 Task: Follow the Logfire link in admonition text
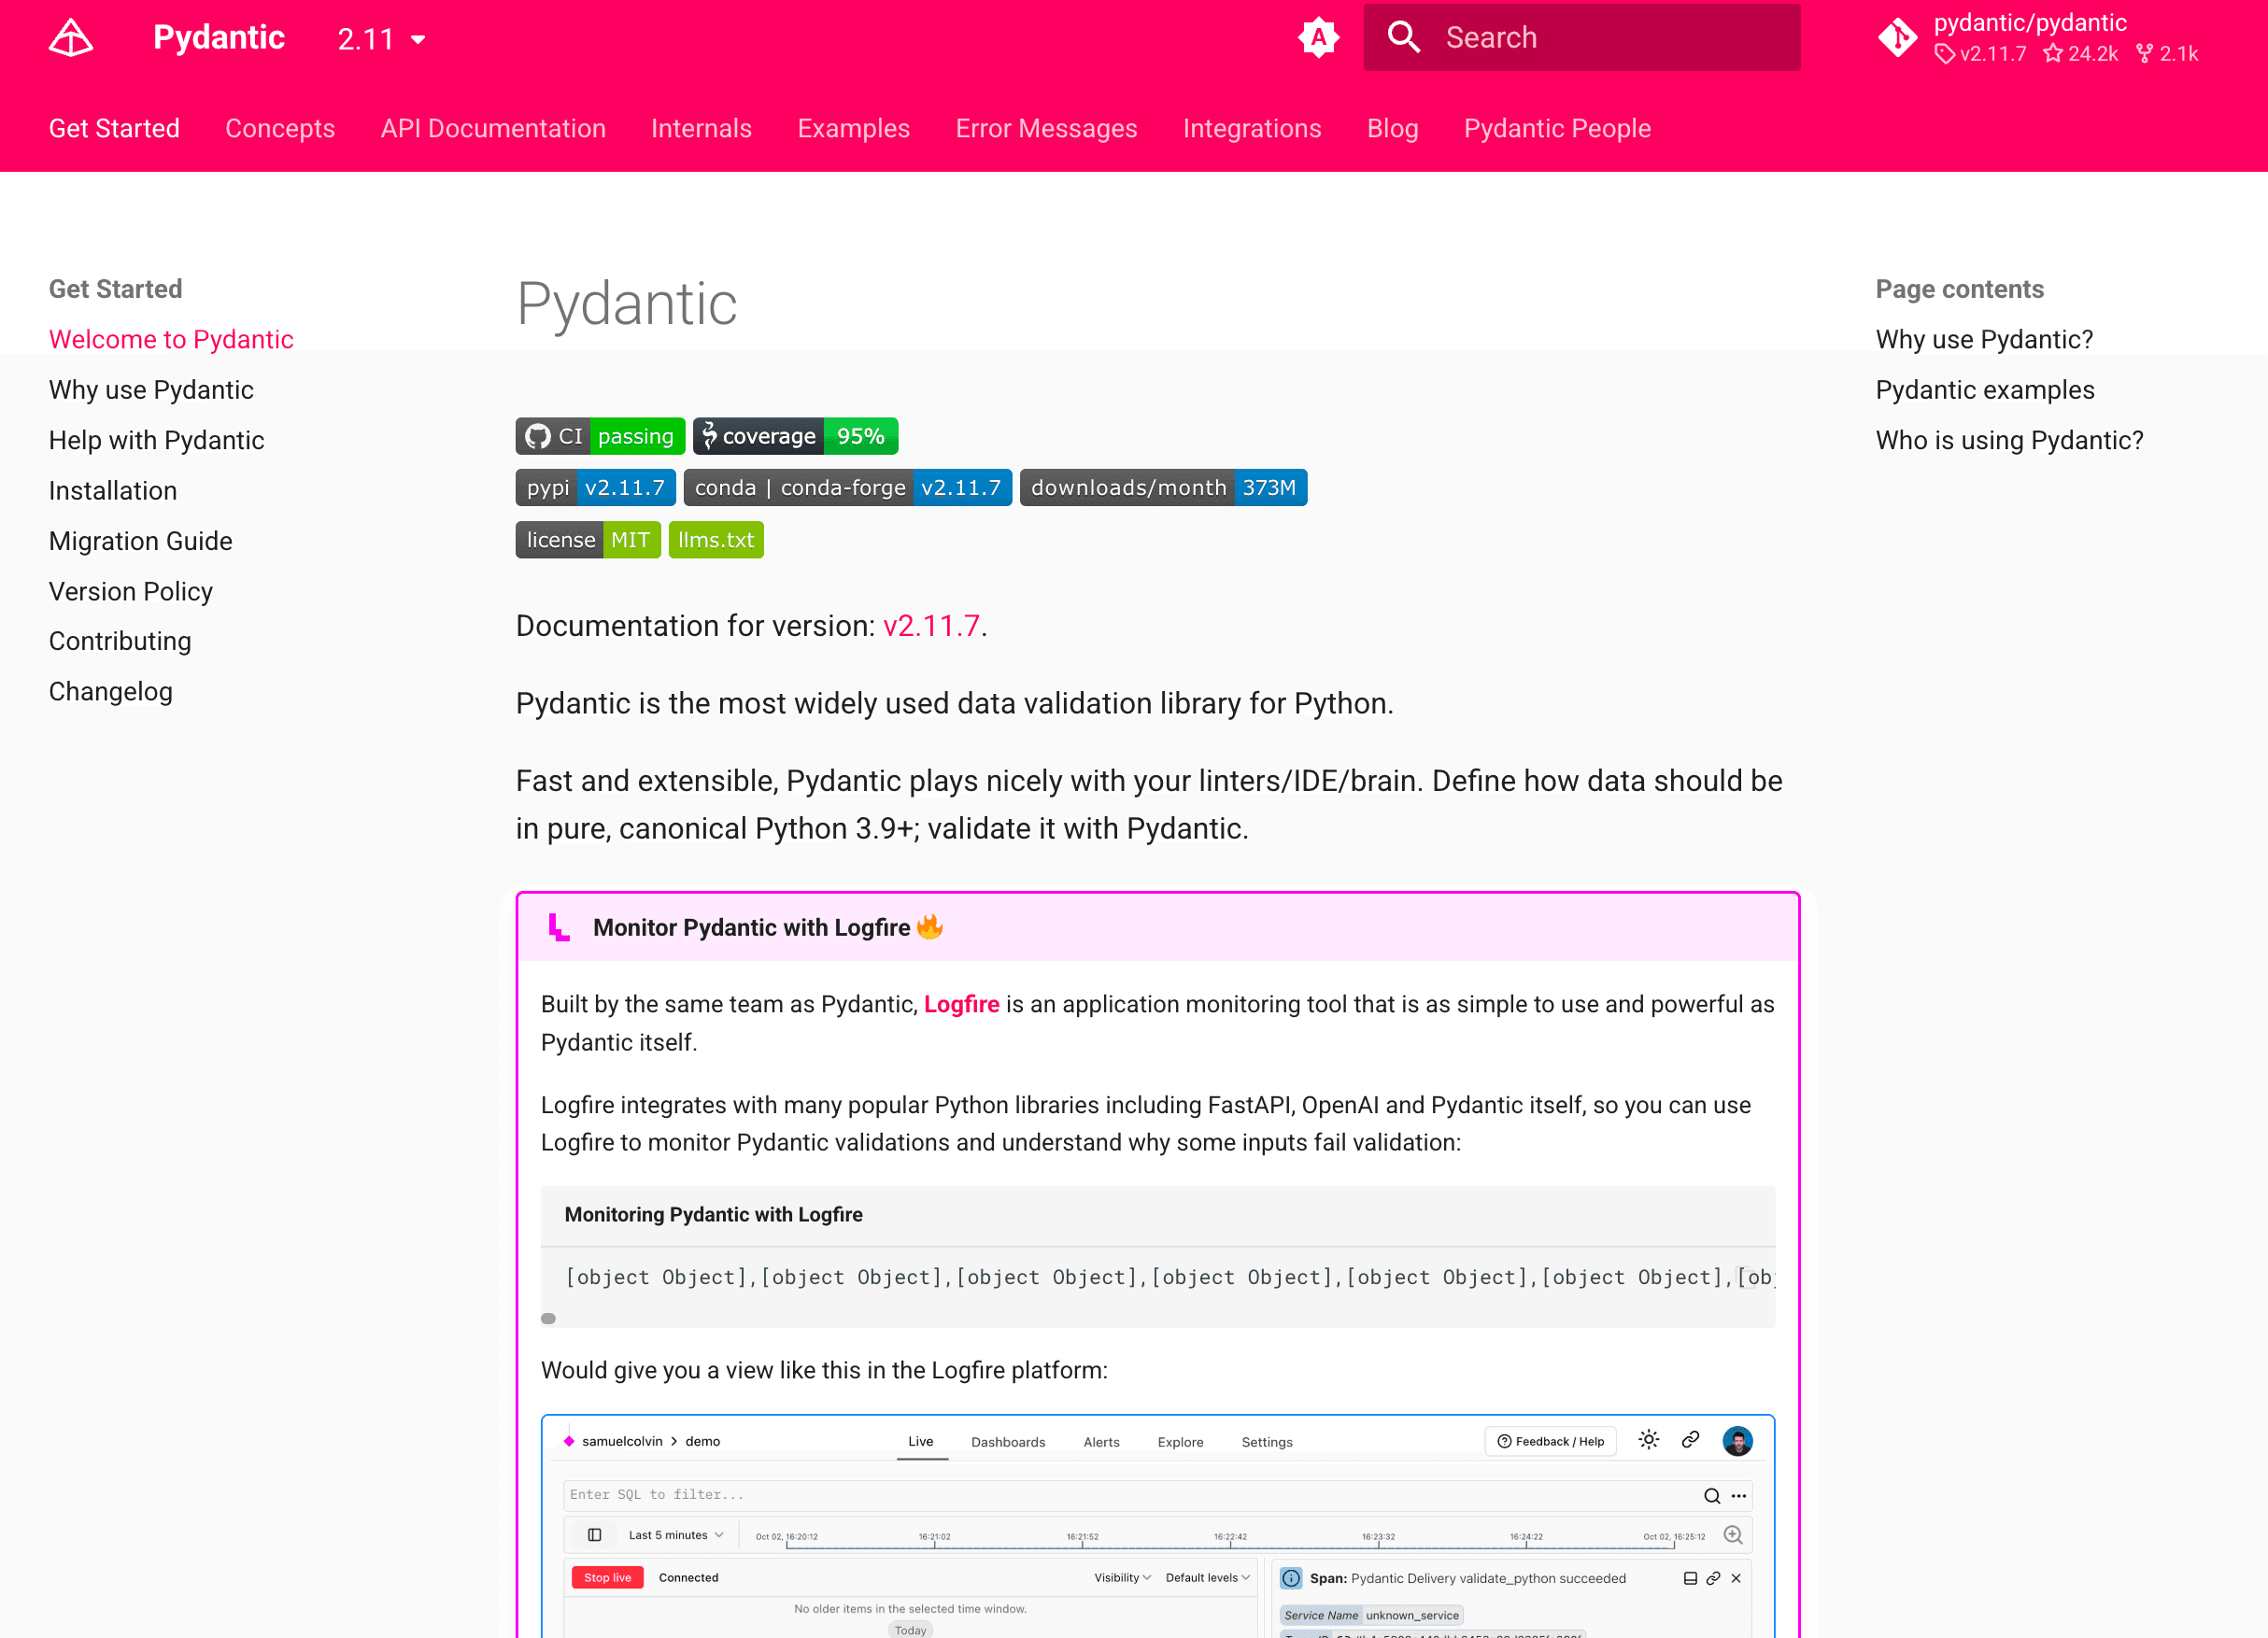[x=961, y=1004]
